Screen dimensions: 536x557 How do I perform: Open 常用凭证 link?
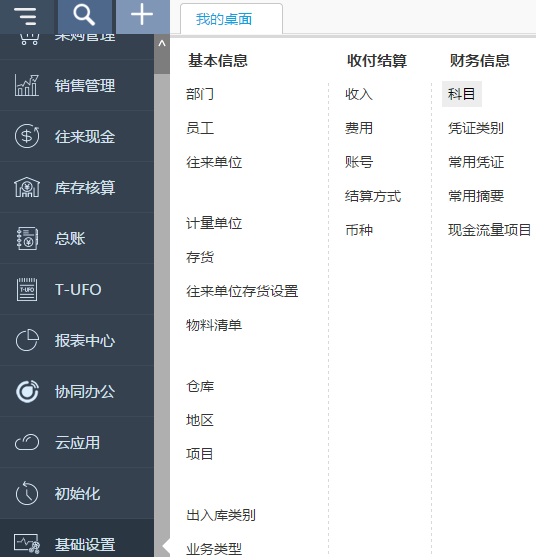pos(476,162)
